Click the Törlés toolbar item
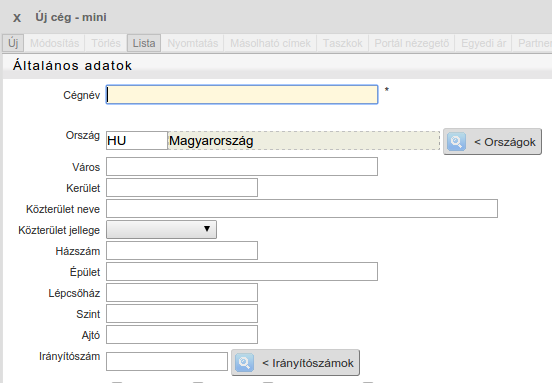The width and height of the screenshot is (552, 383). pos(106,43)
